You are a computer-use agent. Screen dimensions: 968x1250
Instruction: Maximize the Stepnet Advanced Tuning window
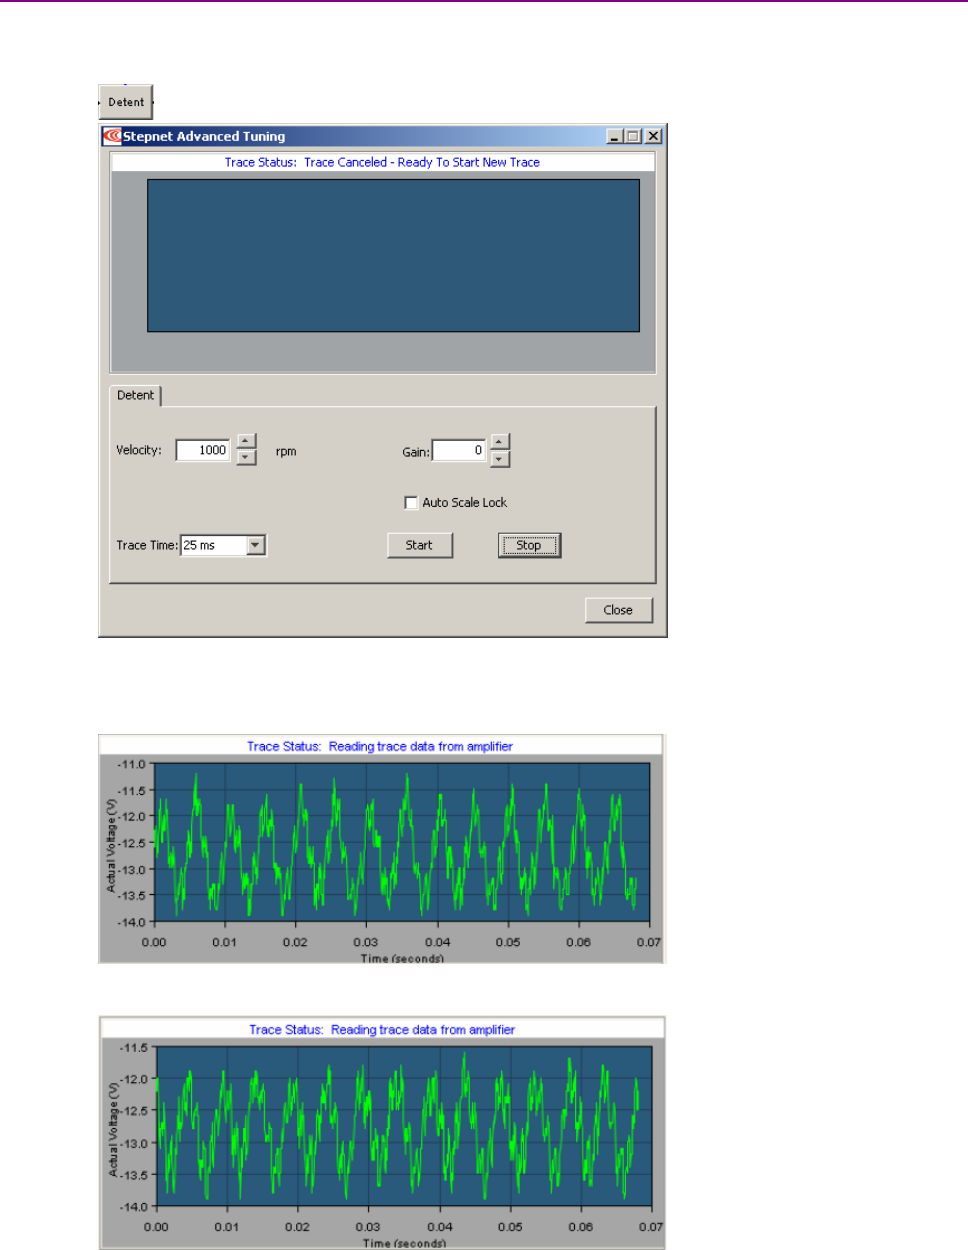pos(633,136)
